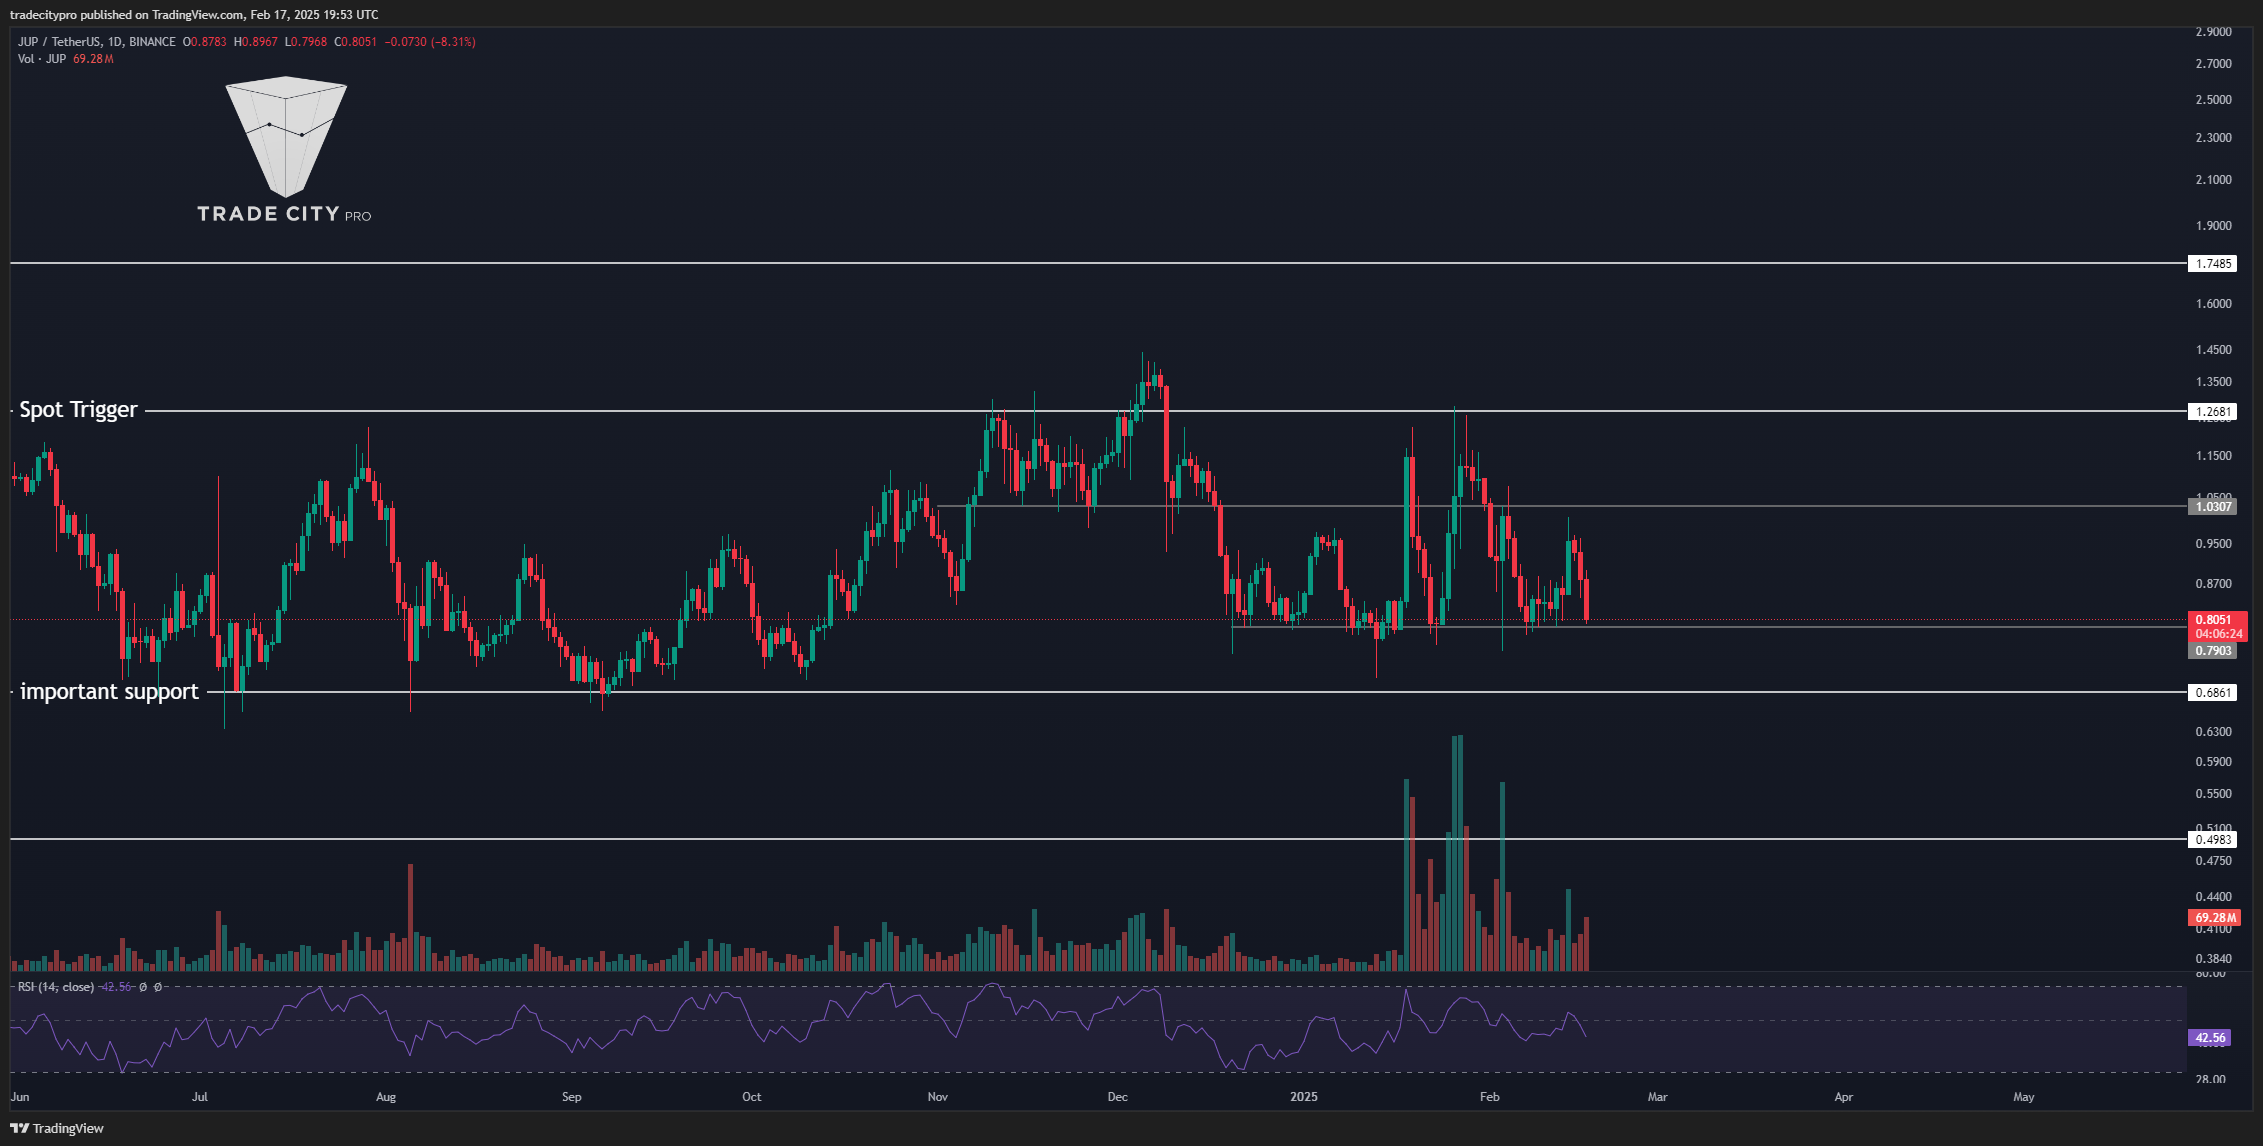2263x1146 pixels.
Task: Click the Oct label on time axis
Action: (x=752, y=1097)
